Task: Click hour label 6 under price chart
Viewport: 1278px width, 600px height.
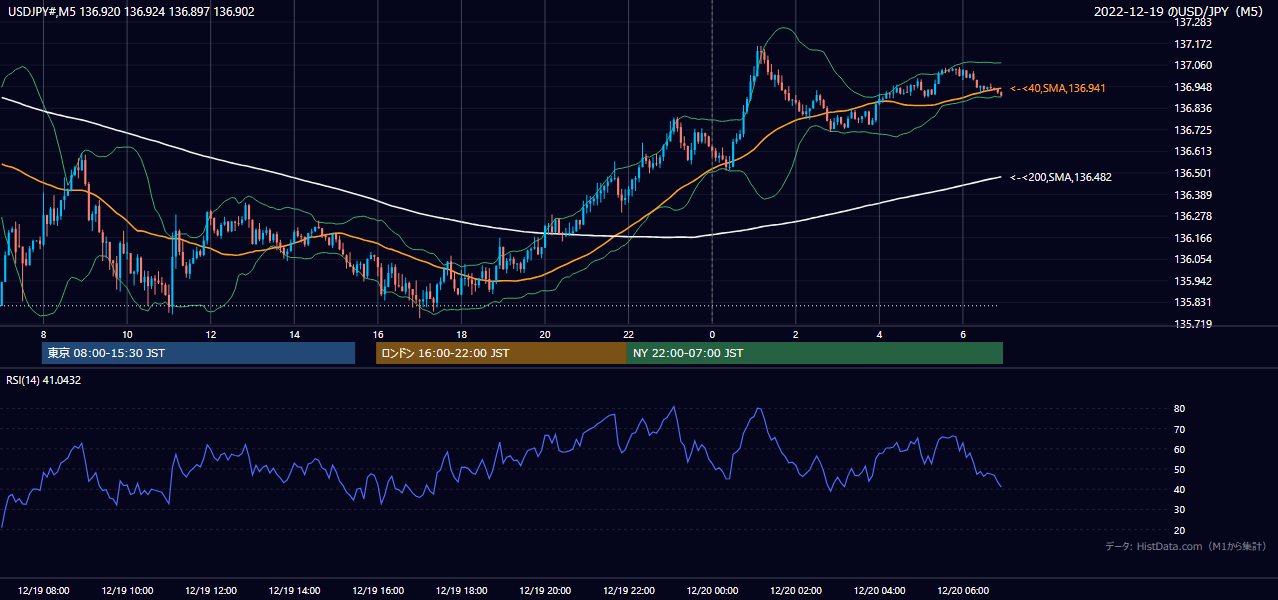Action: pos(962,334)
